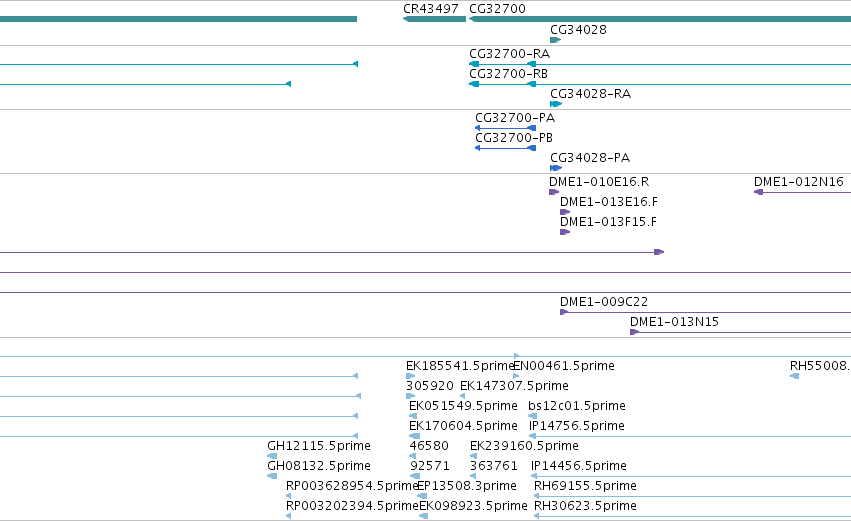Select the 92571 feature label
This screenshot has height=521, width=851.
430,466
